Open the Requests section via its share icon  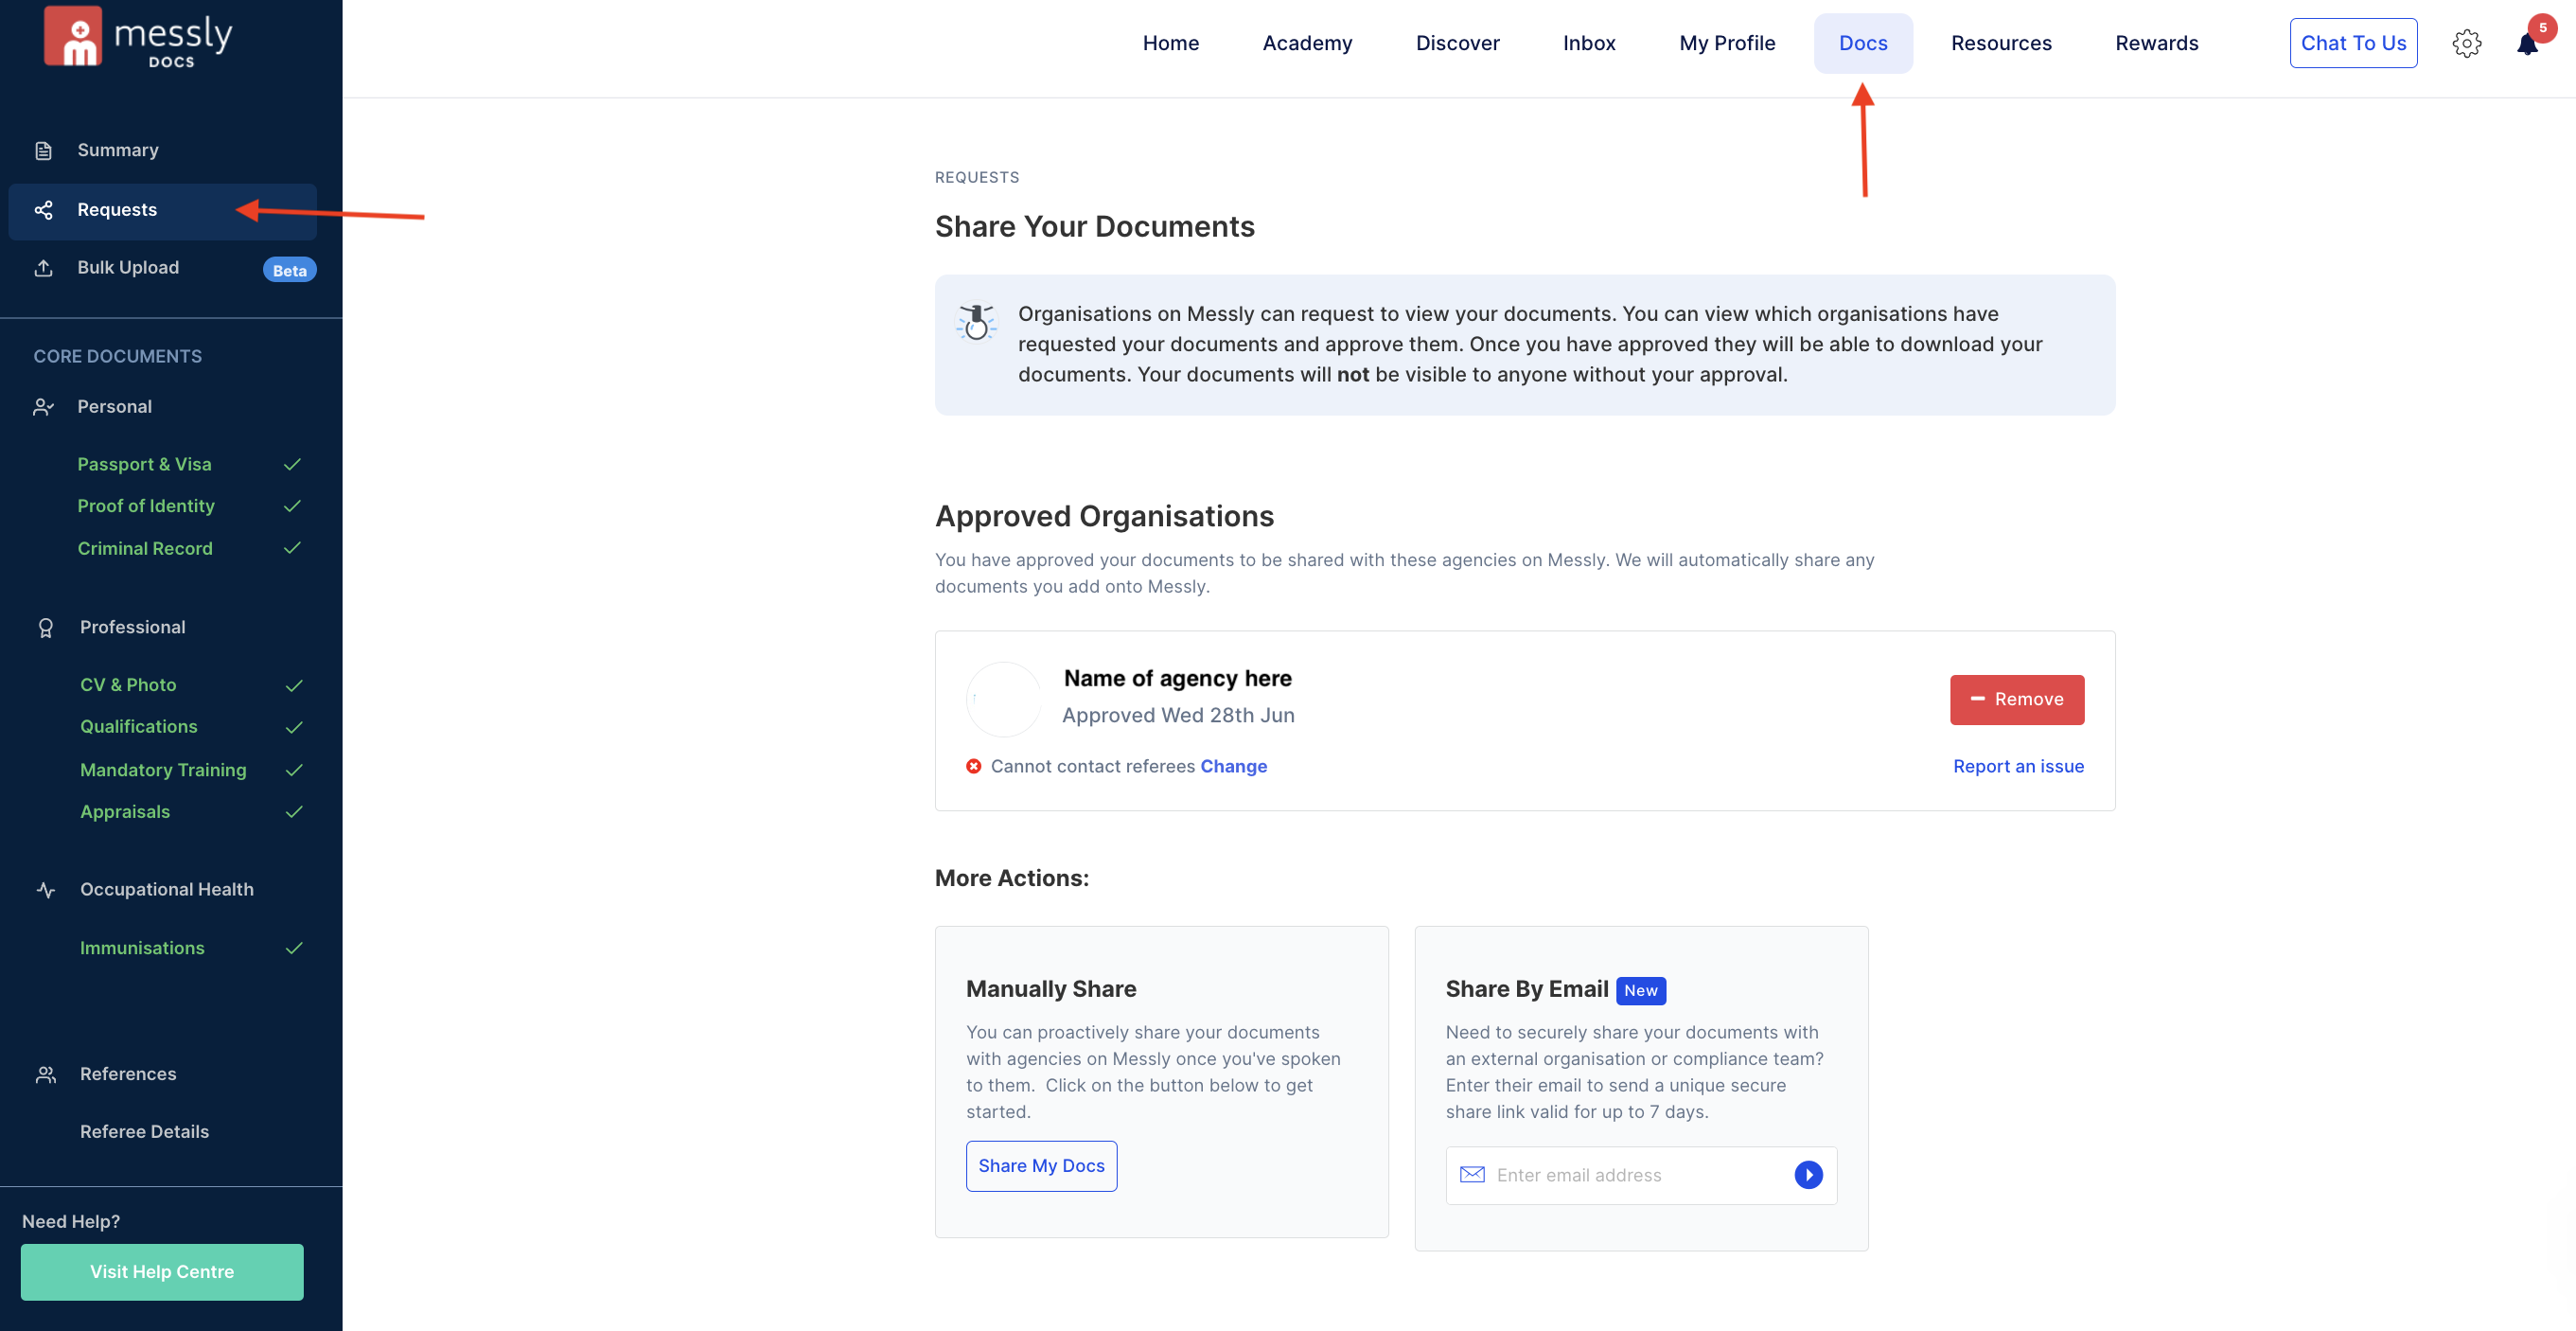[45, 210]
